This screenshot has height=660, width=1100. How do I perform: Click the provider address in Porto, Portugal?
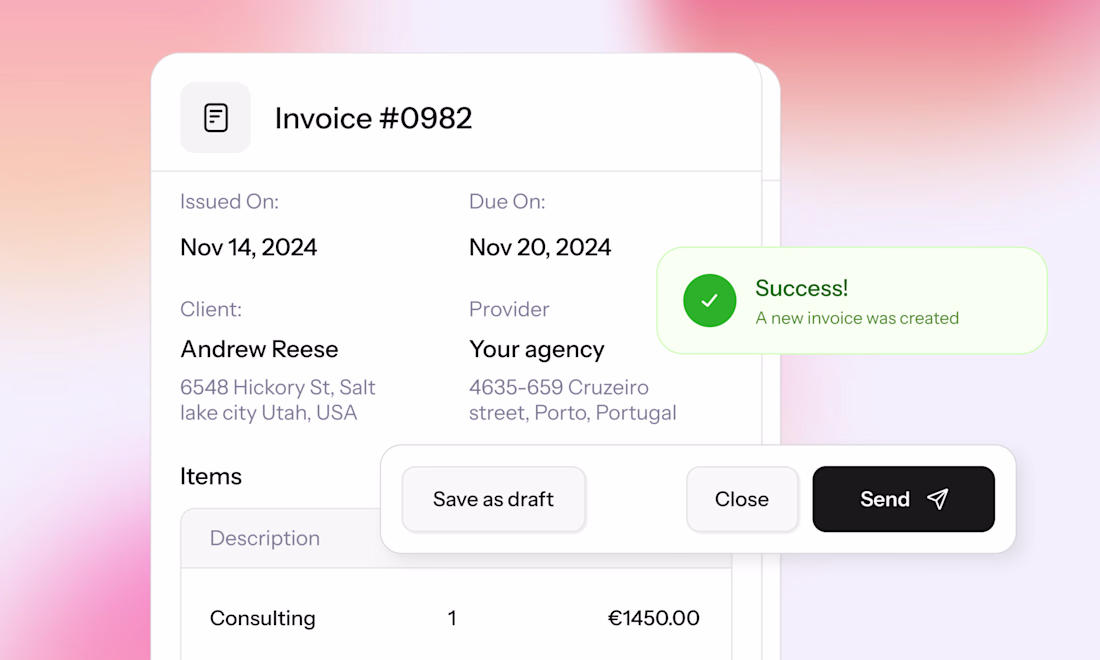pyautogui.click(x=572, y=400)
